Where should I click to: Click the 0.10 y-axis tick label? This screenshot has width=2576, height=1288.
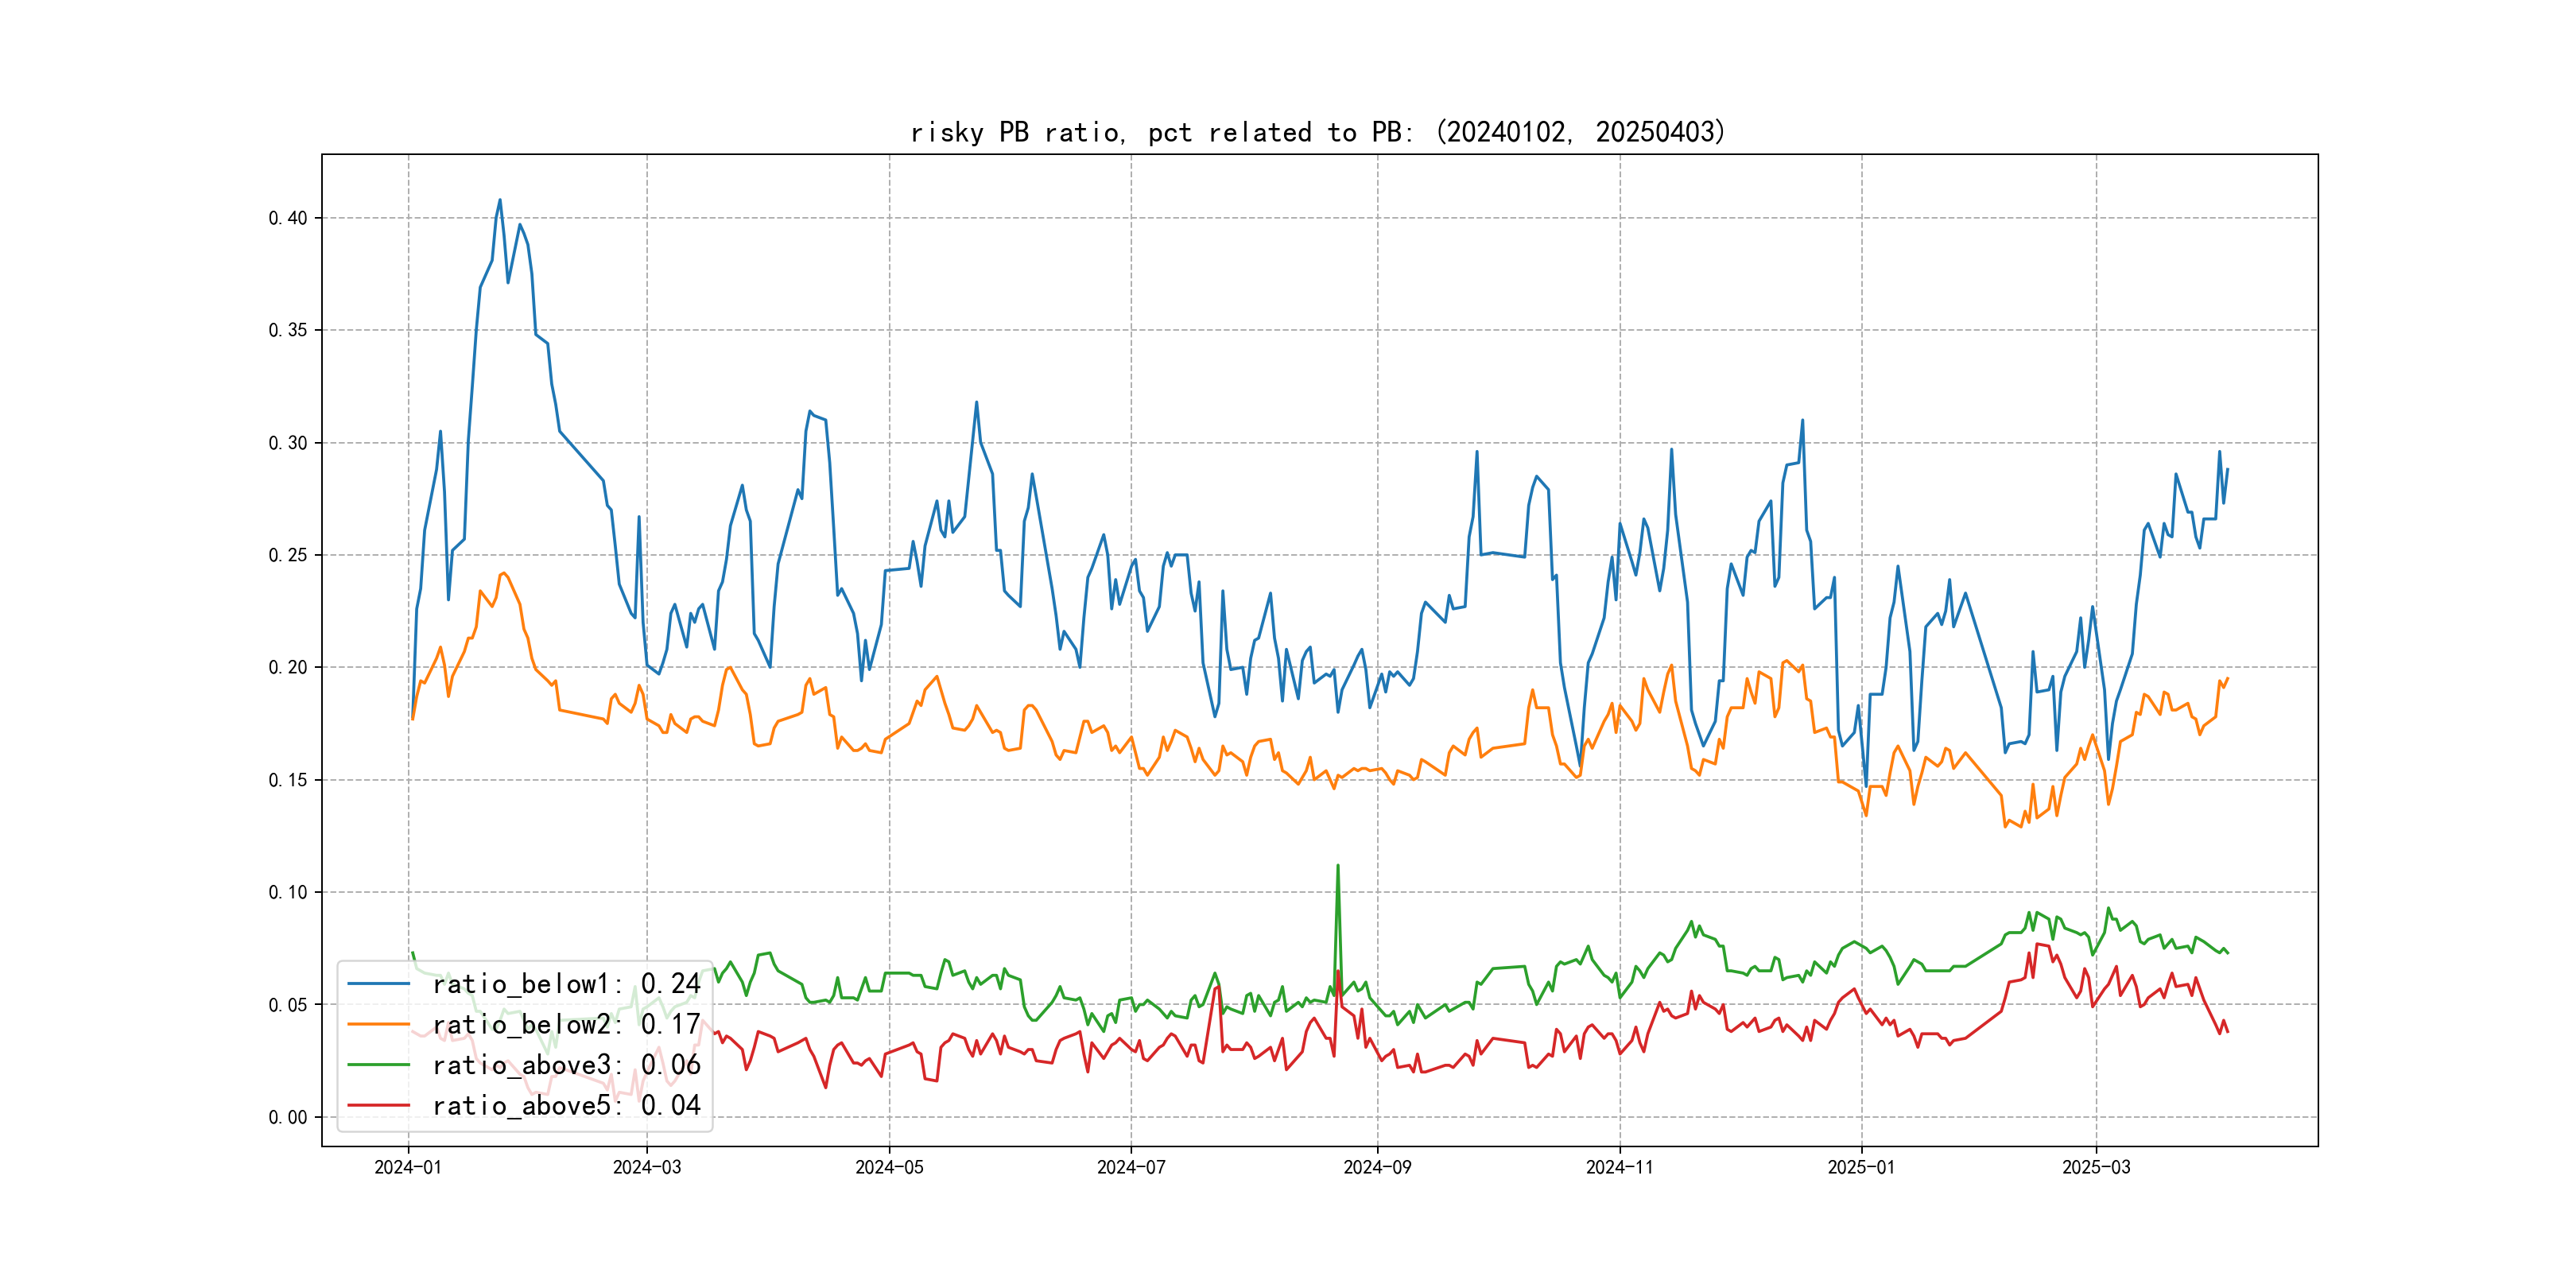(x=288, y=892)
